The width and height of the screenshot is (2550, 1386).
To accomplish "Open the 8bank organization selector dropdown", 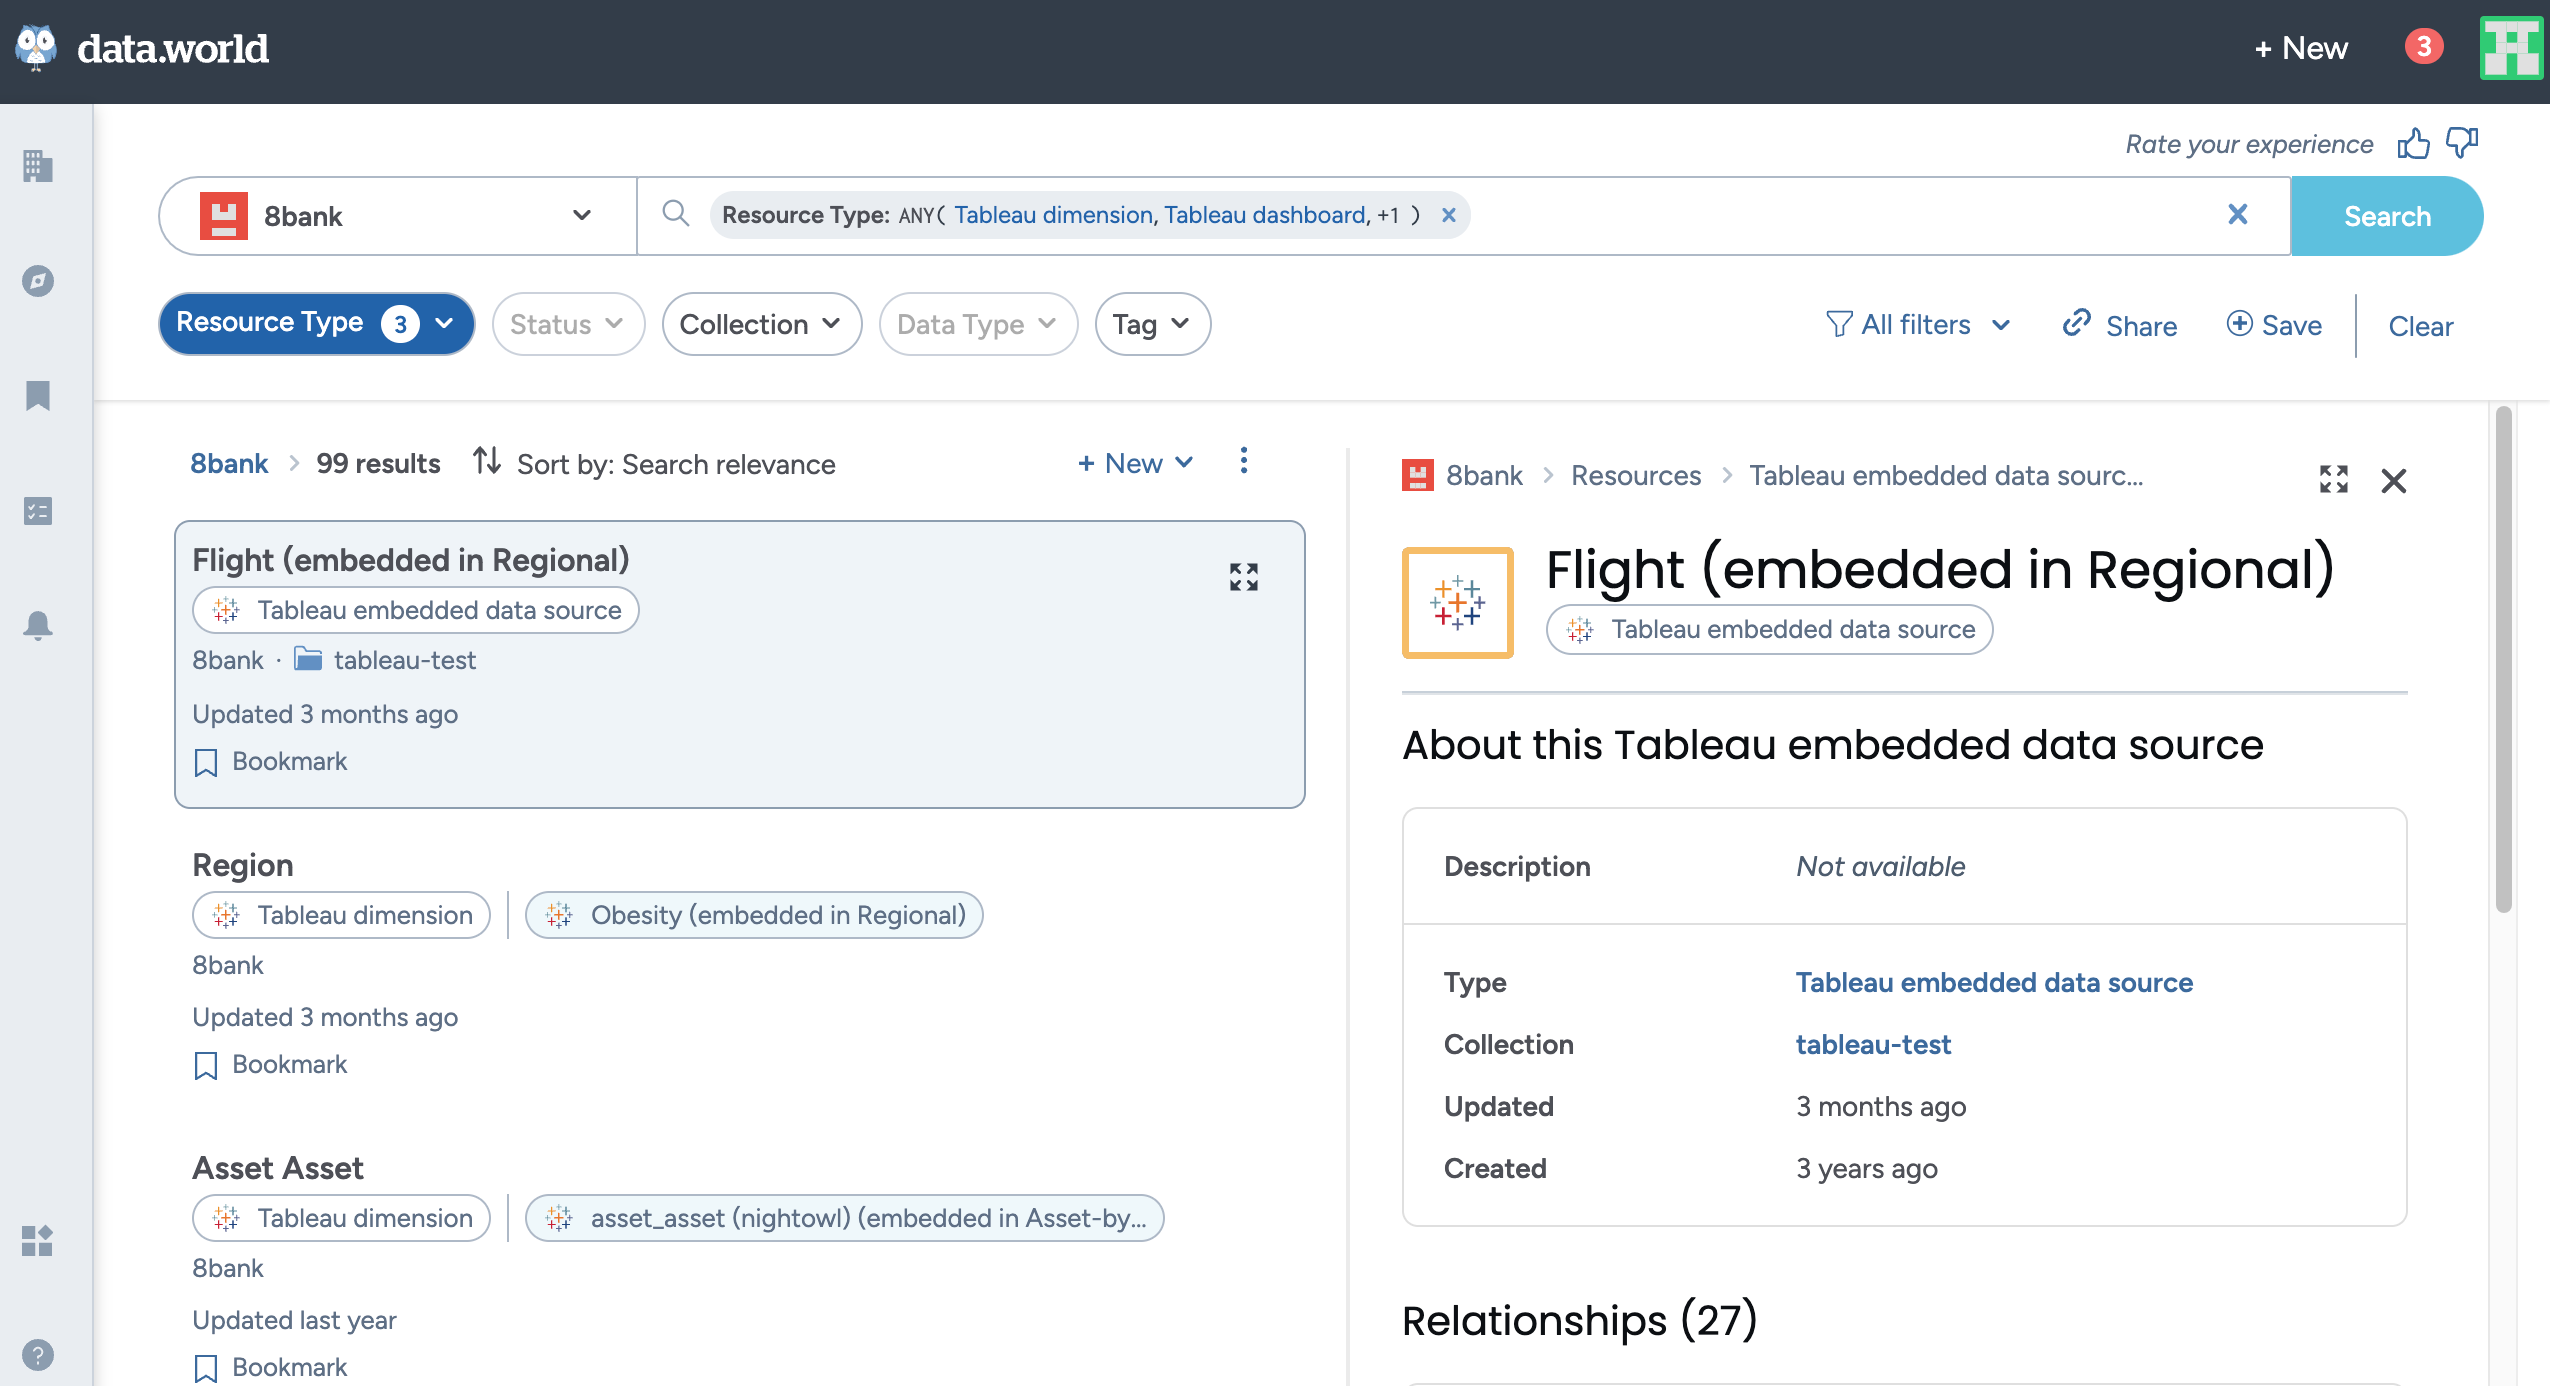I will click(398, 216).
